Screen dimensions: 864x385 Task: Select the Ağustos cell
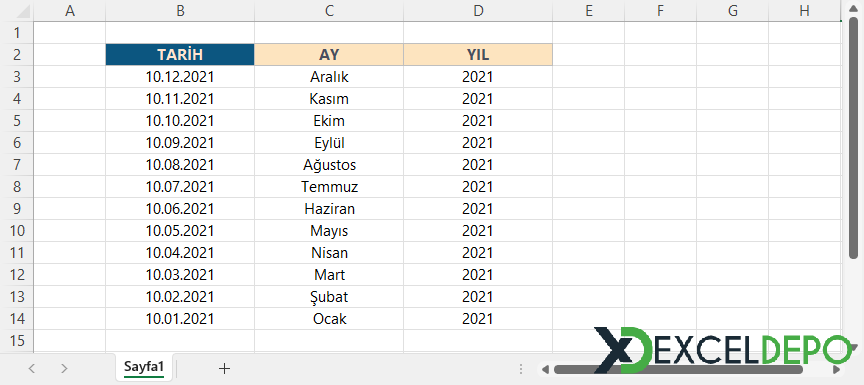tap(329, 165)
